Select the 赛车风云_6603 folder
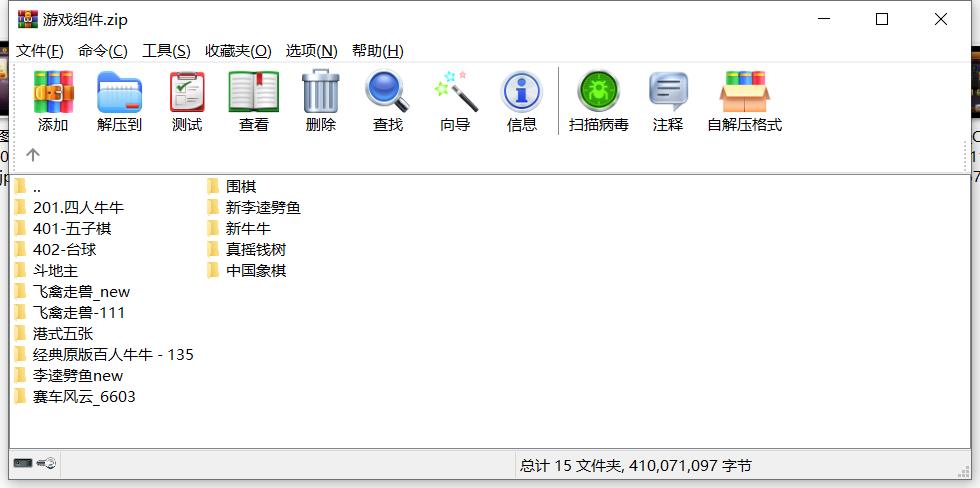 84,396
